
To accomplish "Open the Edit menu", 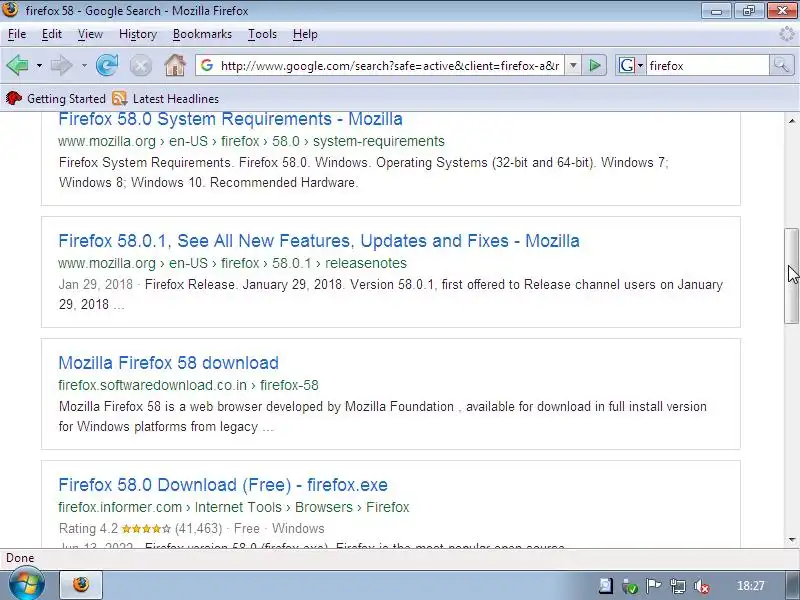I will click(52, 34).
